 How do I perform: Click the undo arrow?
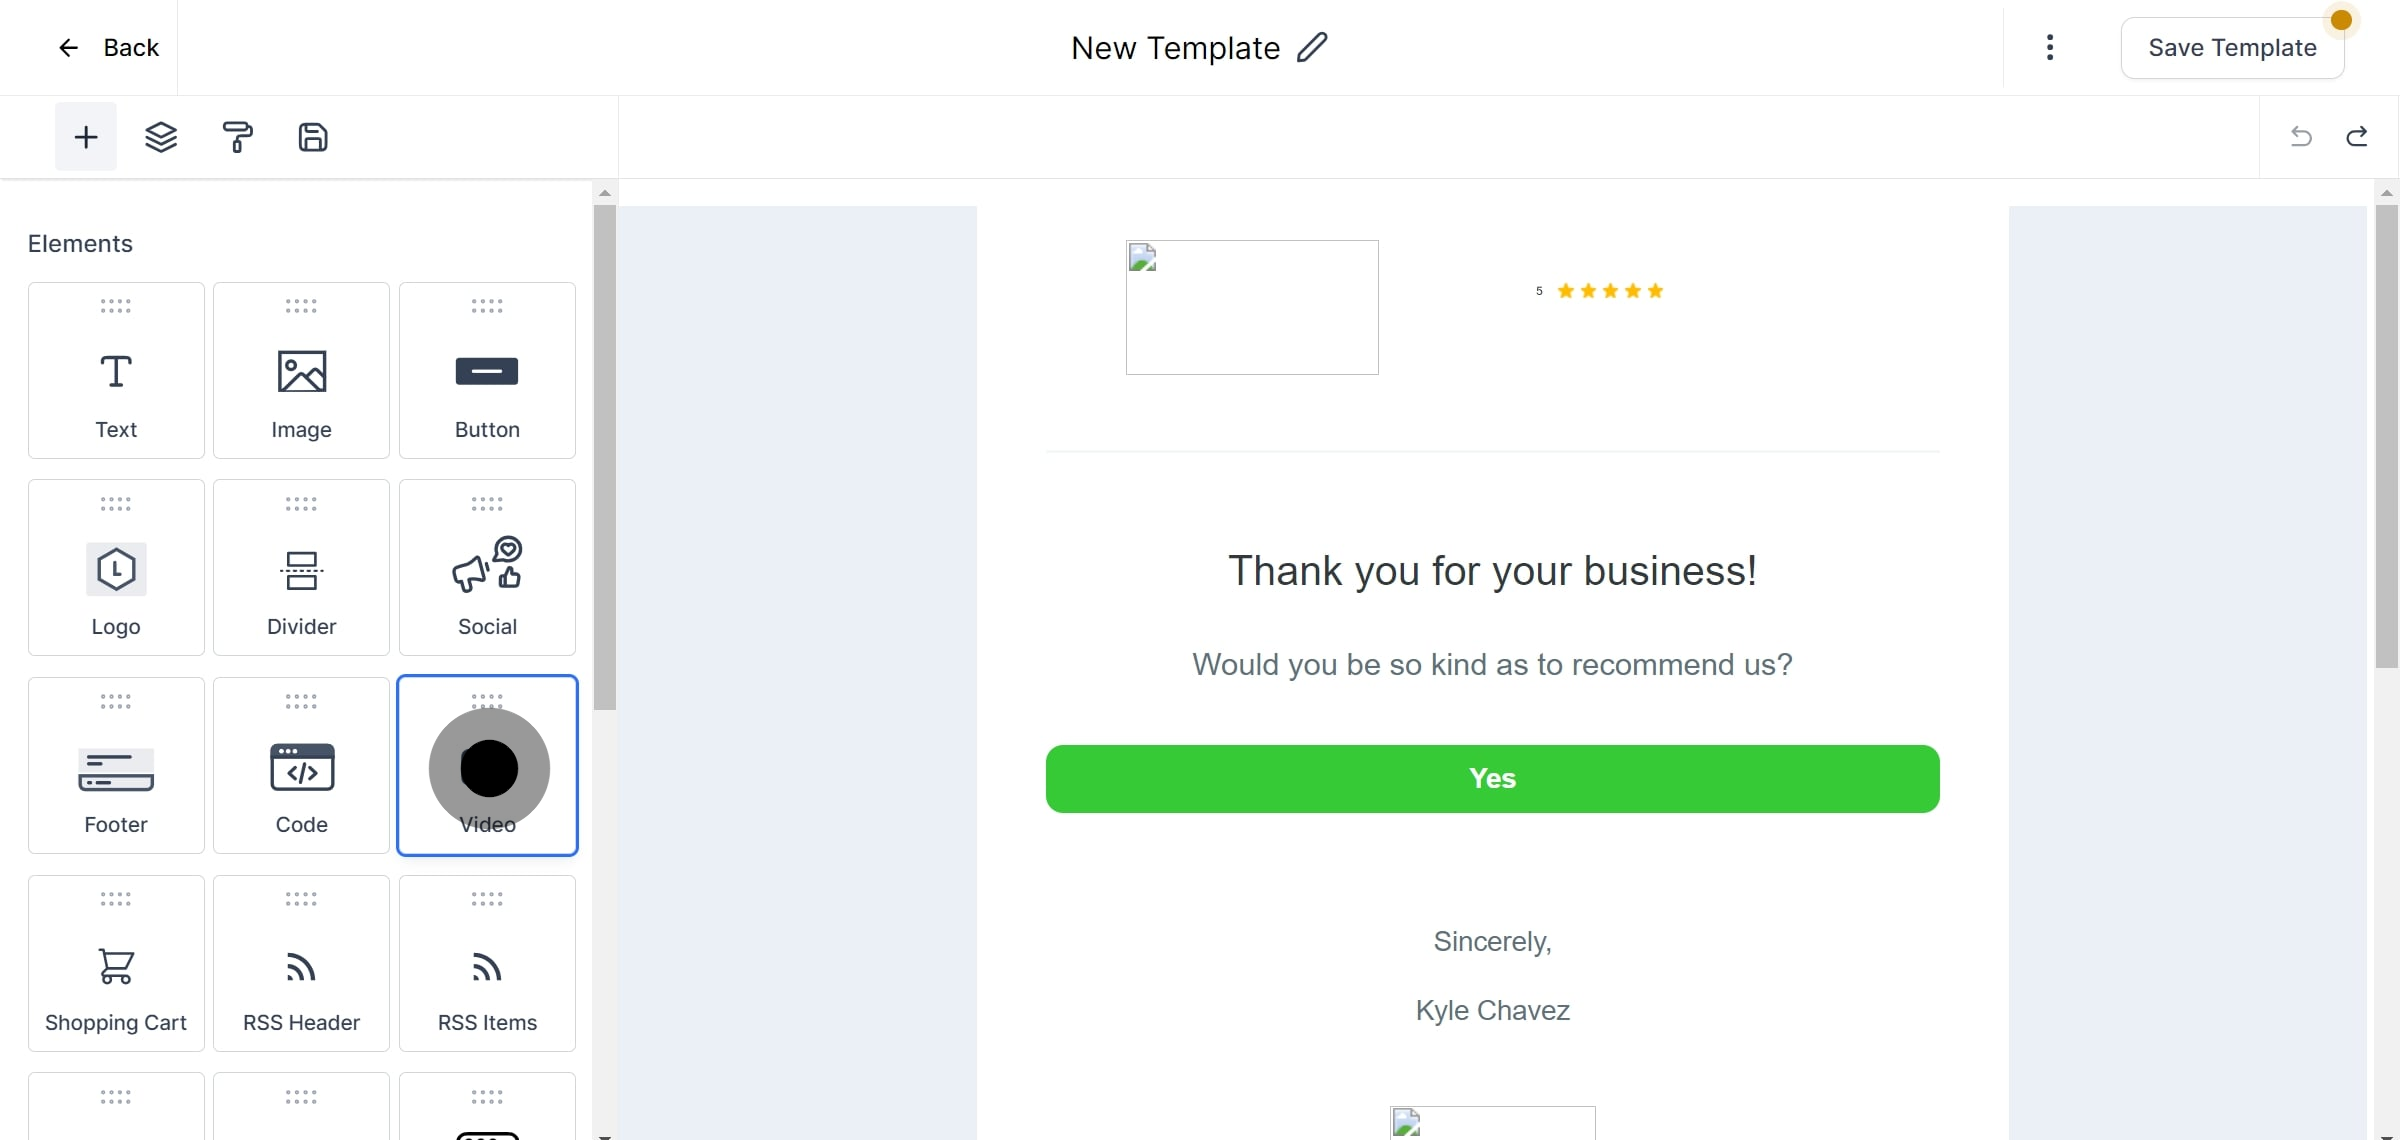pyautogui.click(x=2301, y=136)
